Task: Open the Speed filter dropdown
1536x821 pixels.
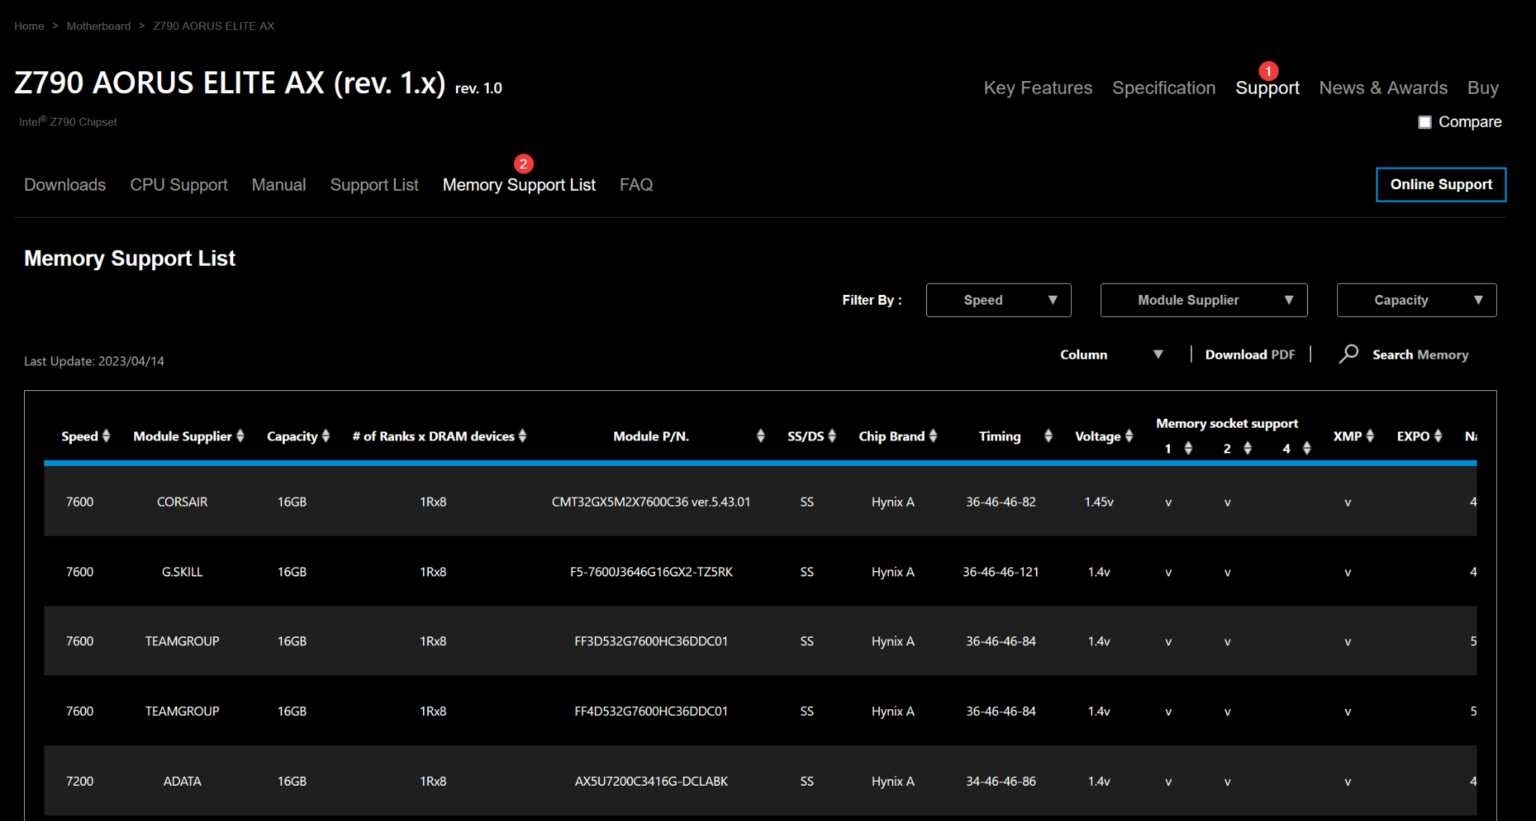Action: [x=998, y=300]
